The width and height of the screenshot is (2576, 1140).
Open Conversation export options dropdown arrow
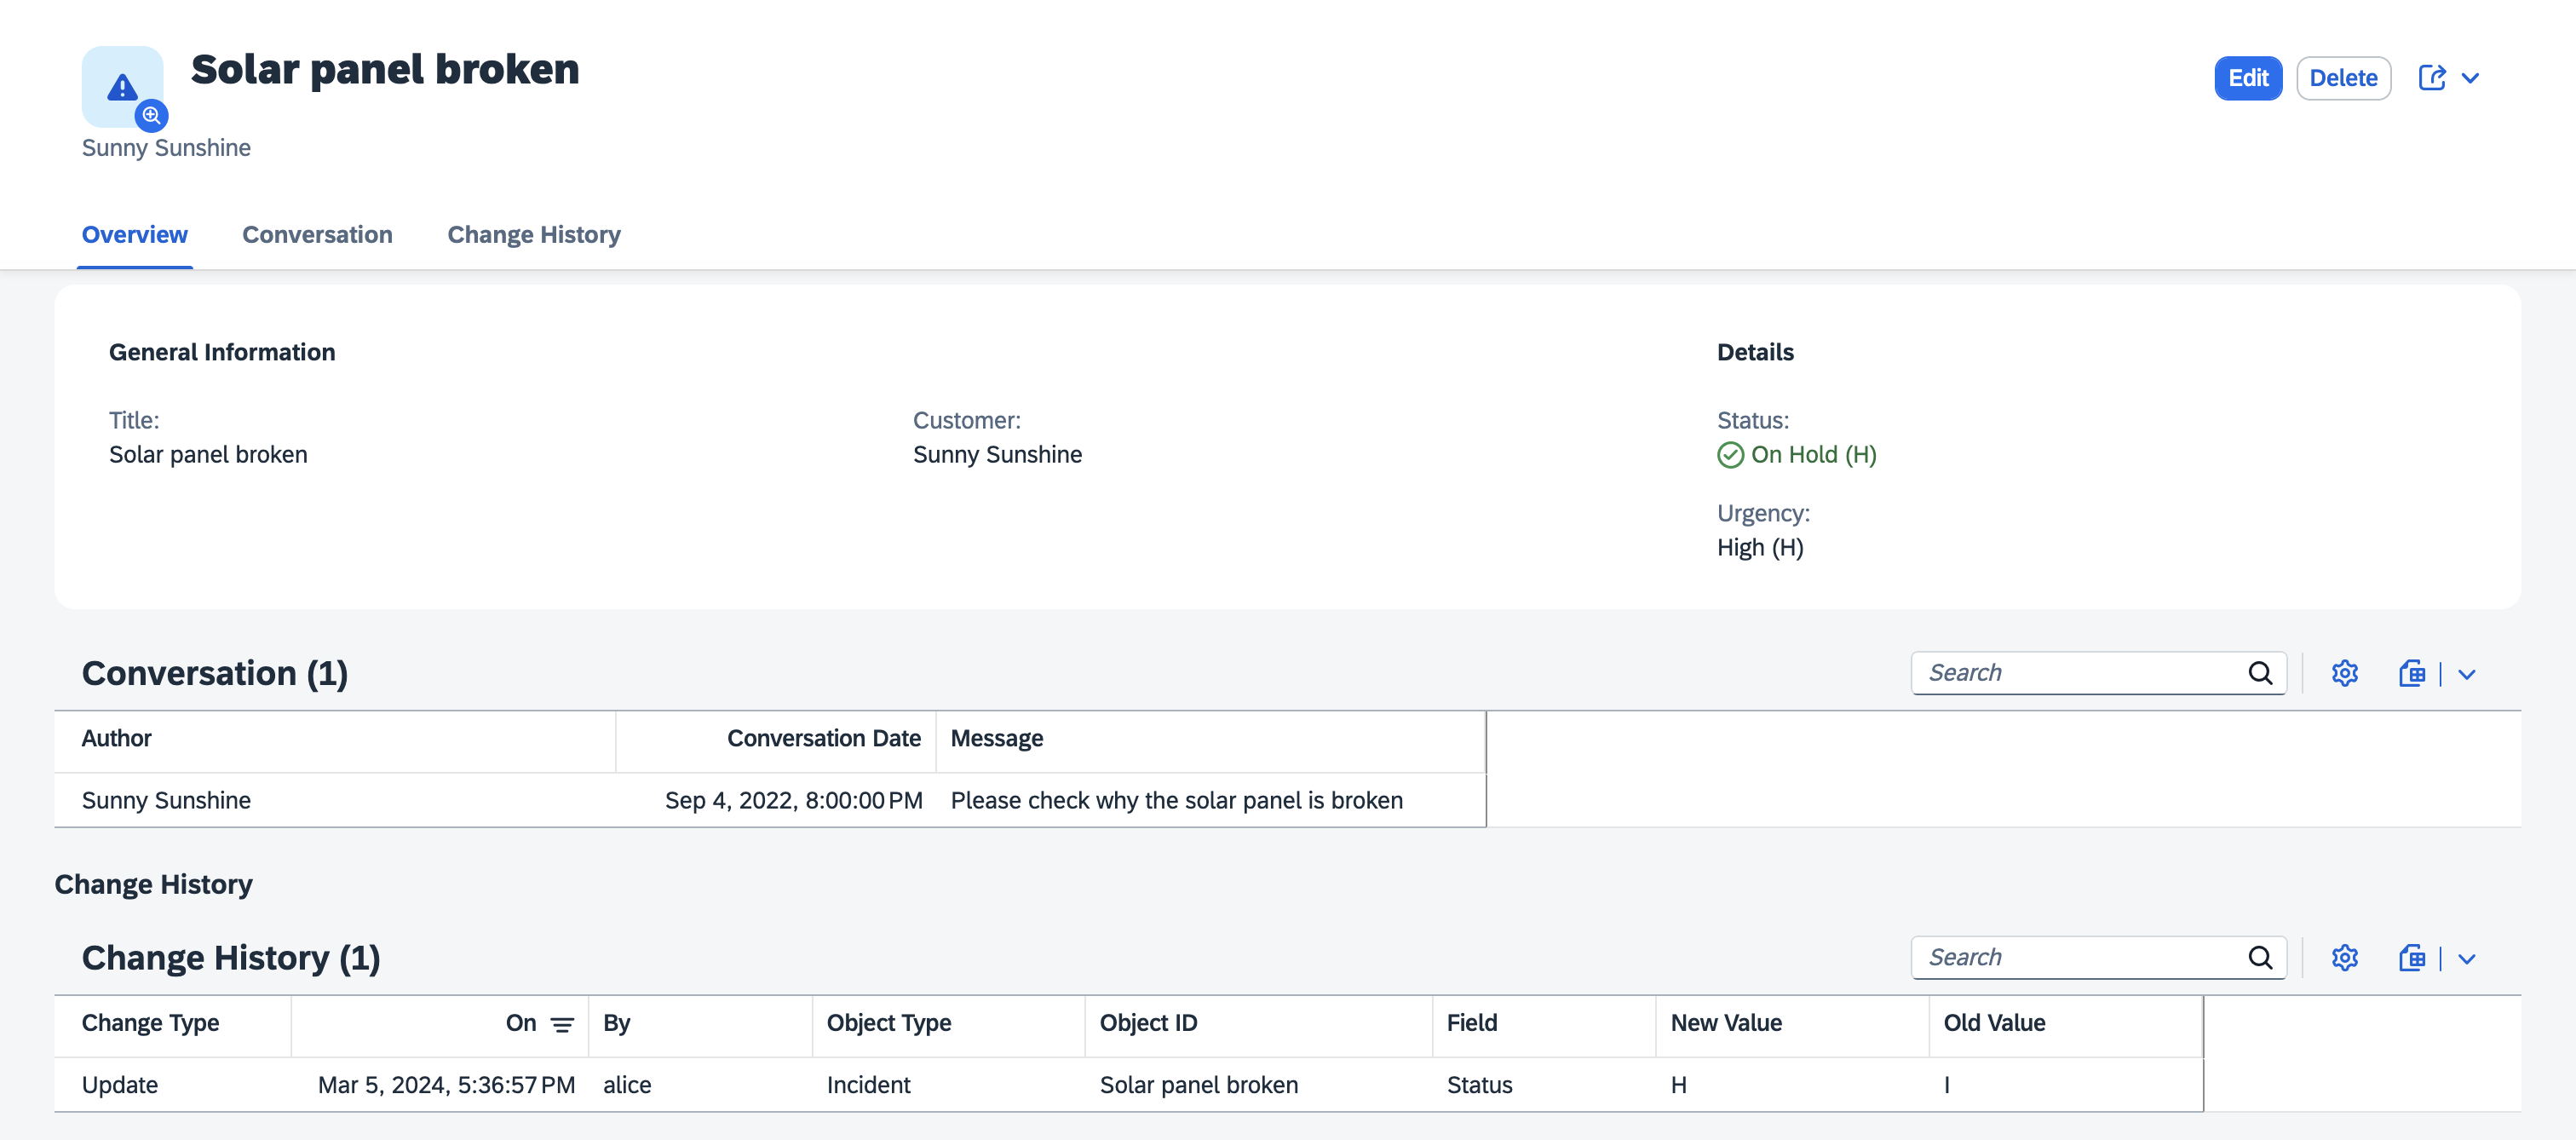pos(2467,674)
